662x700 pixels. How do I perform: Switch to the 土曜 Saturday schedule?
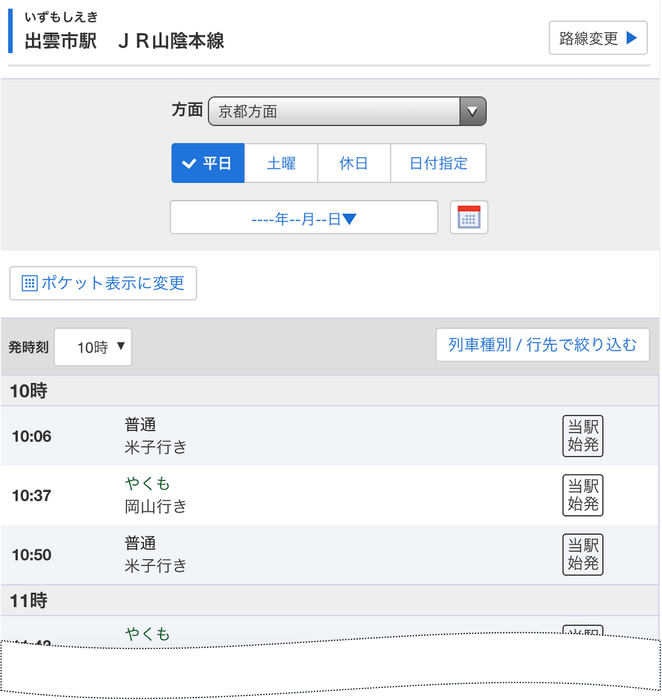[281, 163]
